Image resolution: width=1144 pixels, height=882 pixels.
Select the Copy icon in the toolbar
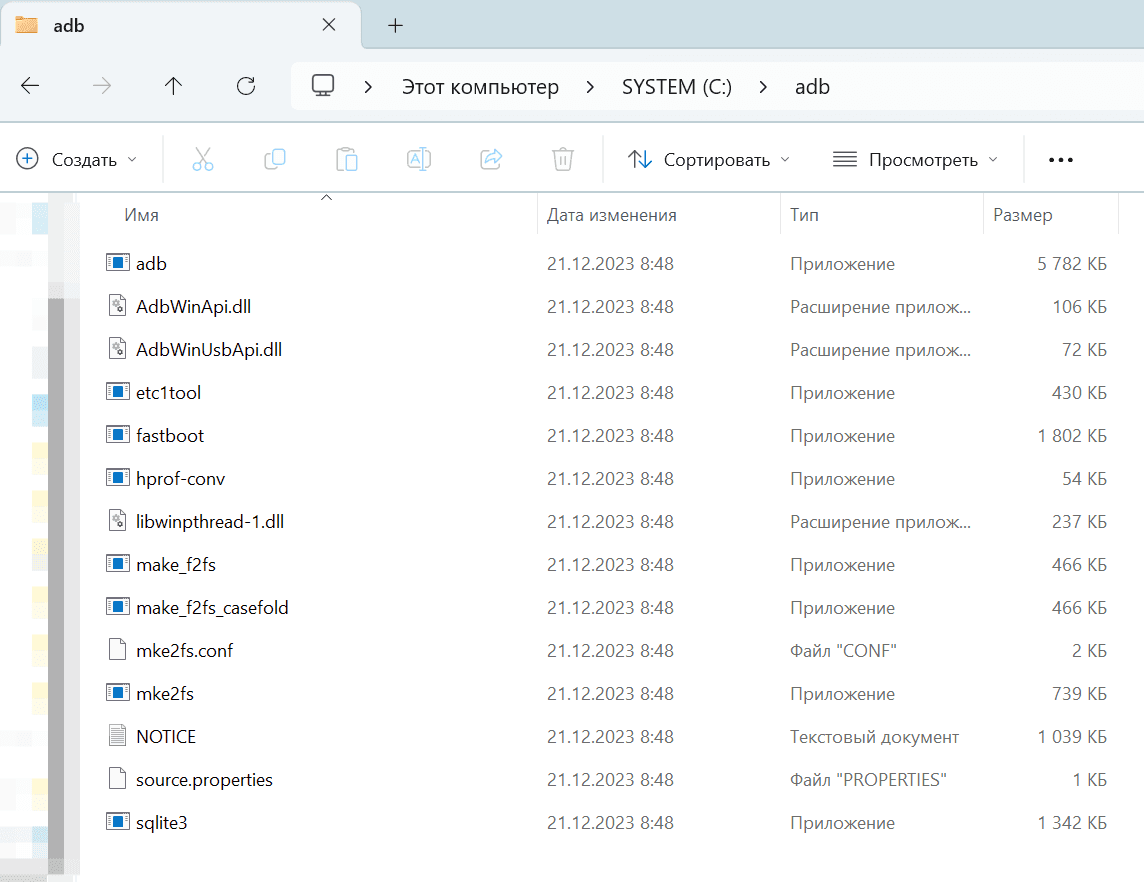point(275,159)
